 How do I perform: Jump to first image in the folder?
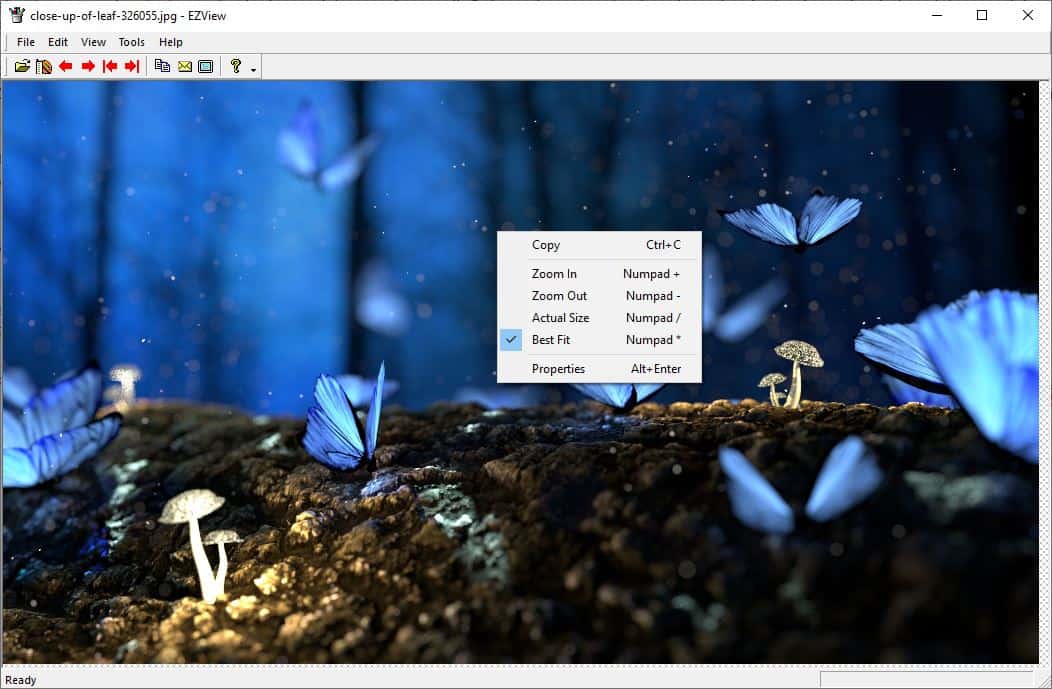point(112,66)
